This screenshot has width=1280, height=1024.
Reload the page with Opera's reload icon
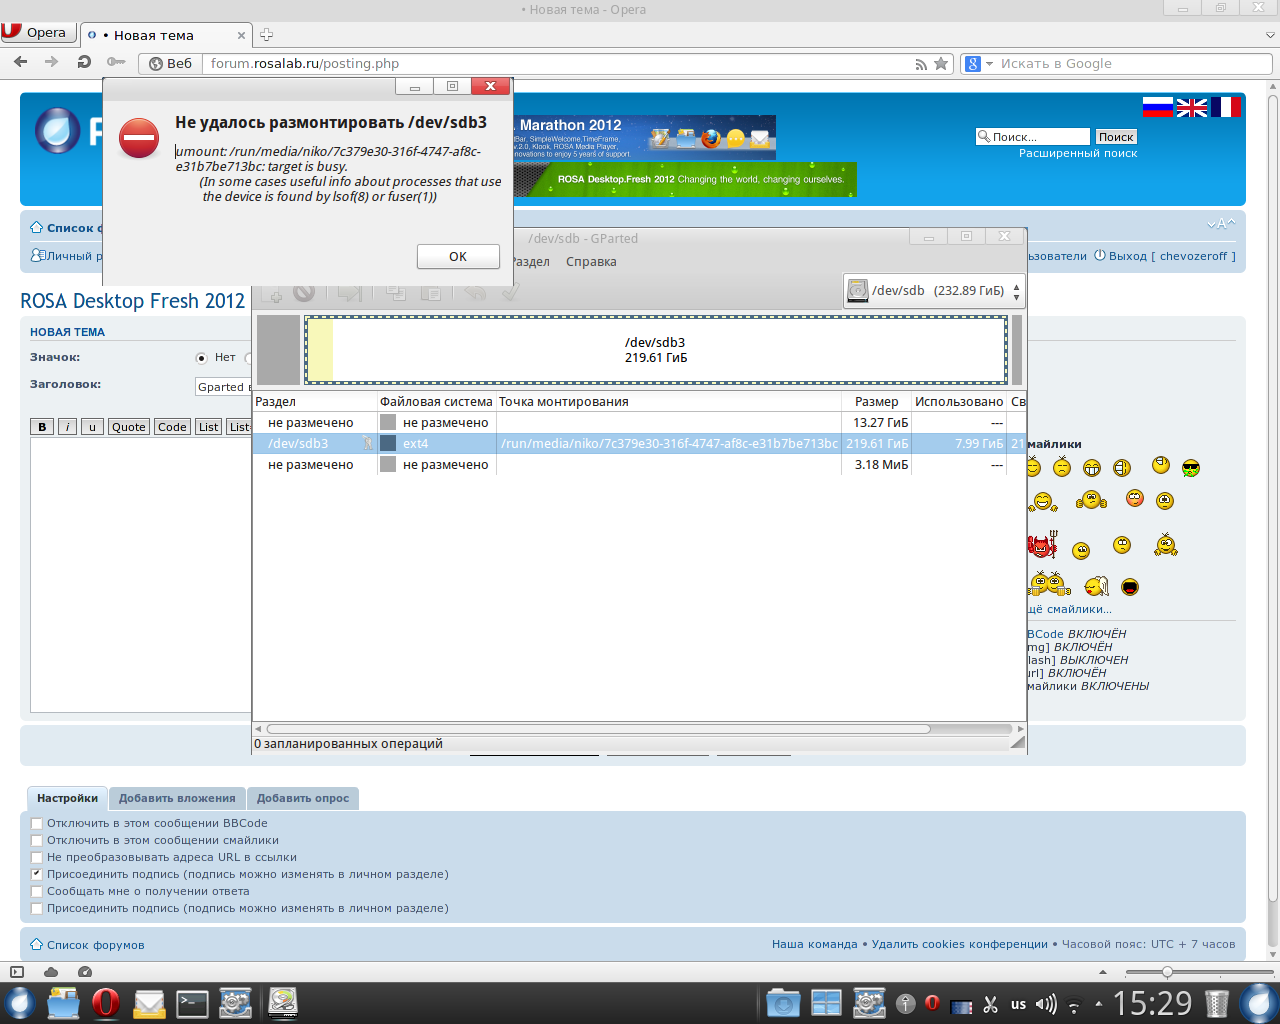[x=84, y=62]
